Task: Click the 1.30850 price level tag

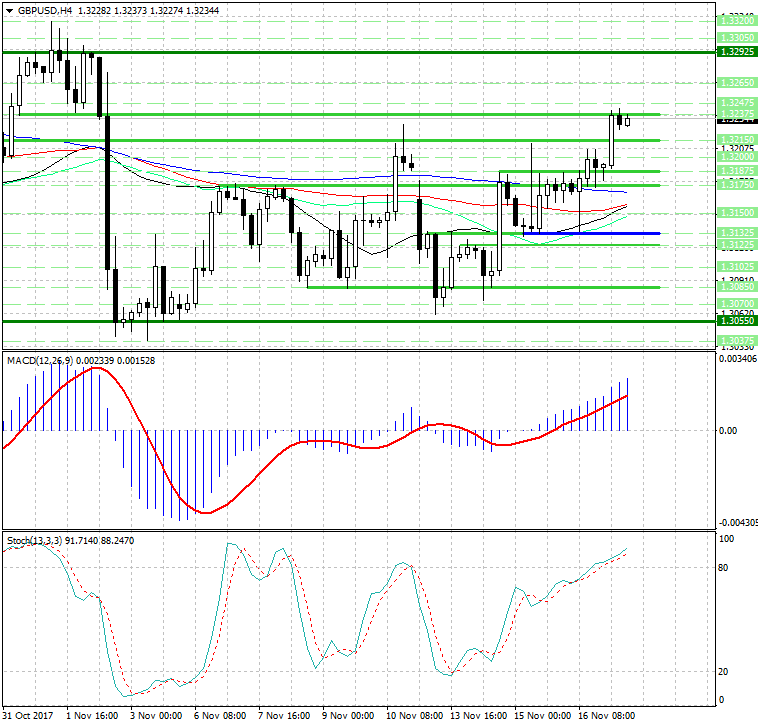Action: (x=736, y=287)
